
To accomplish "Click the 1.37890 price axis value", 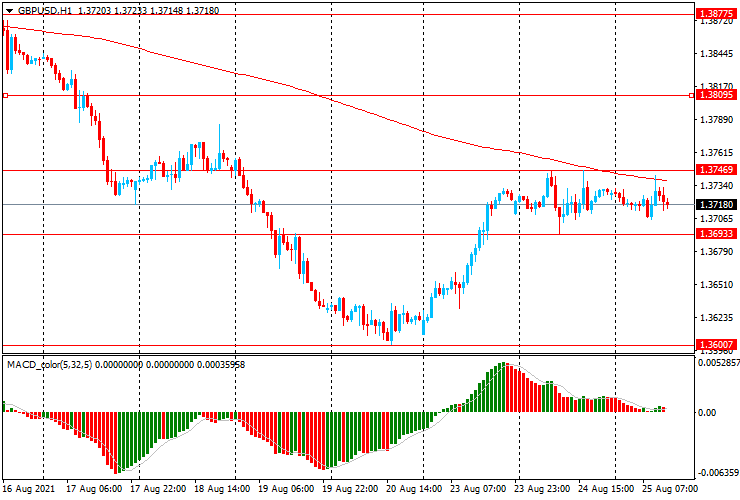I will point(717,119).
